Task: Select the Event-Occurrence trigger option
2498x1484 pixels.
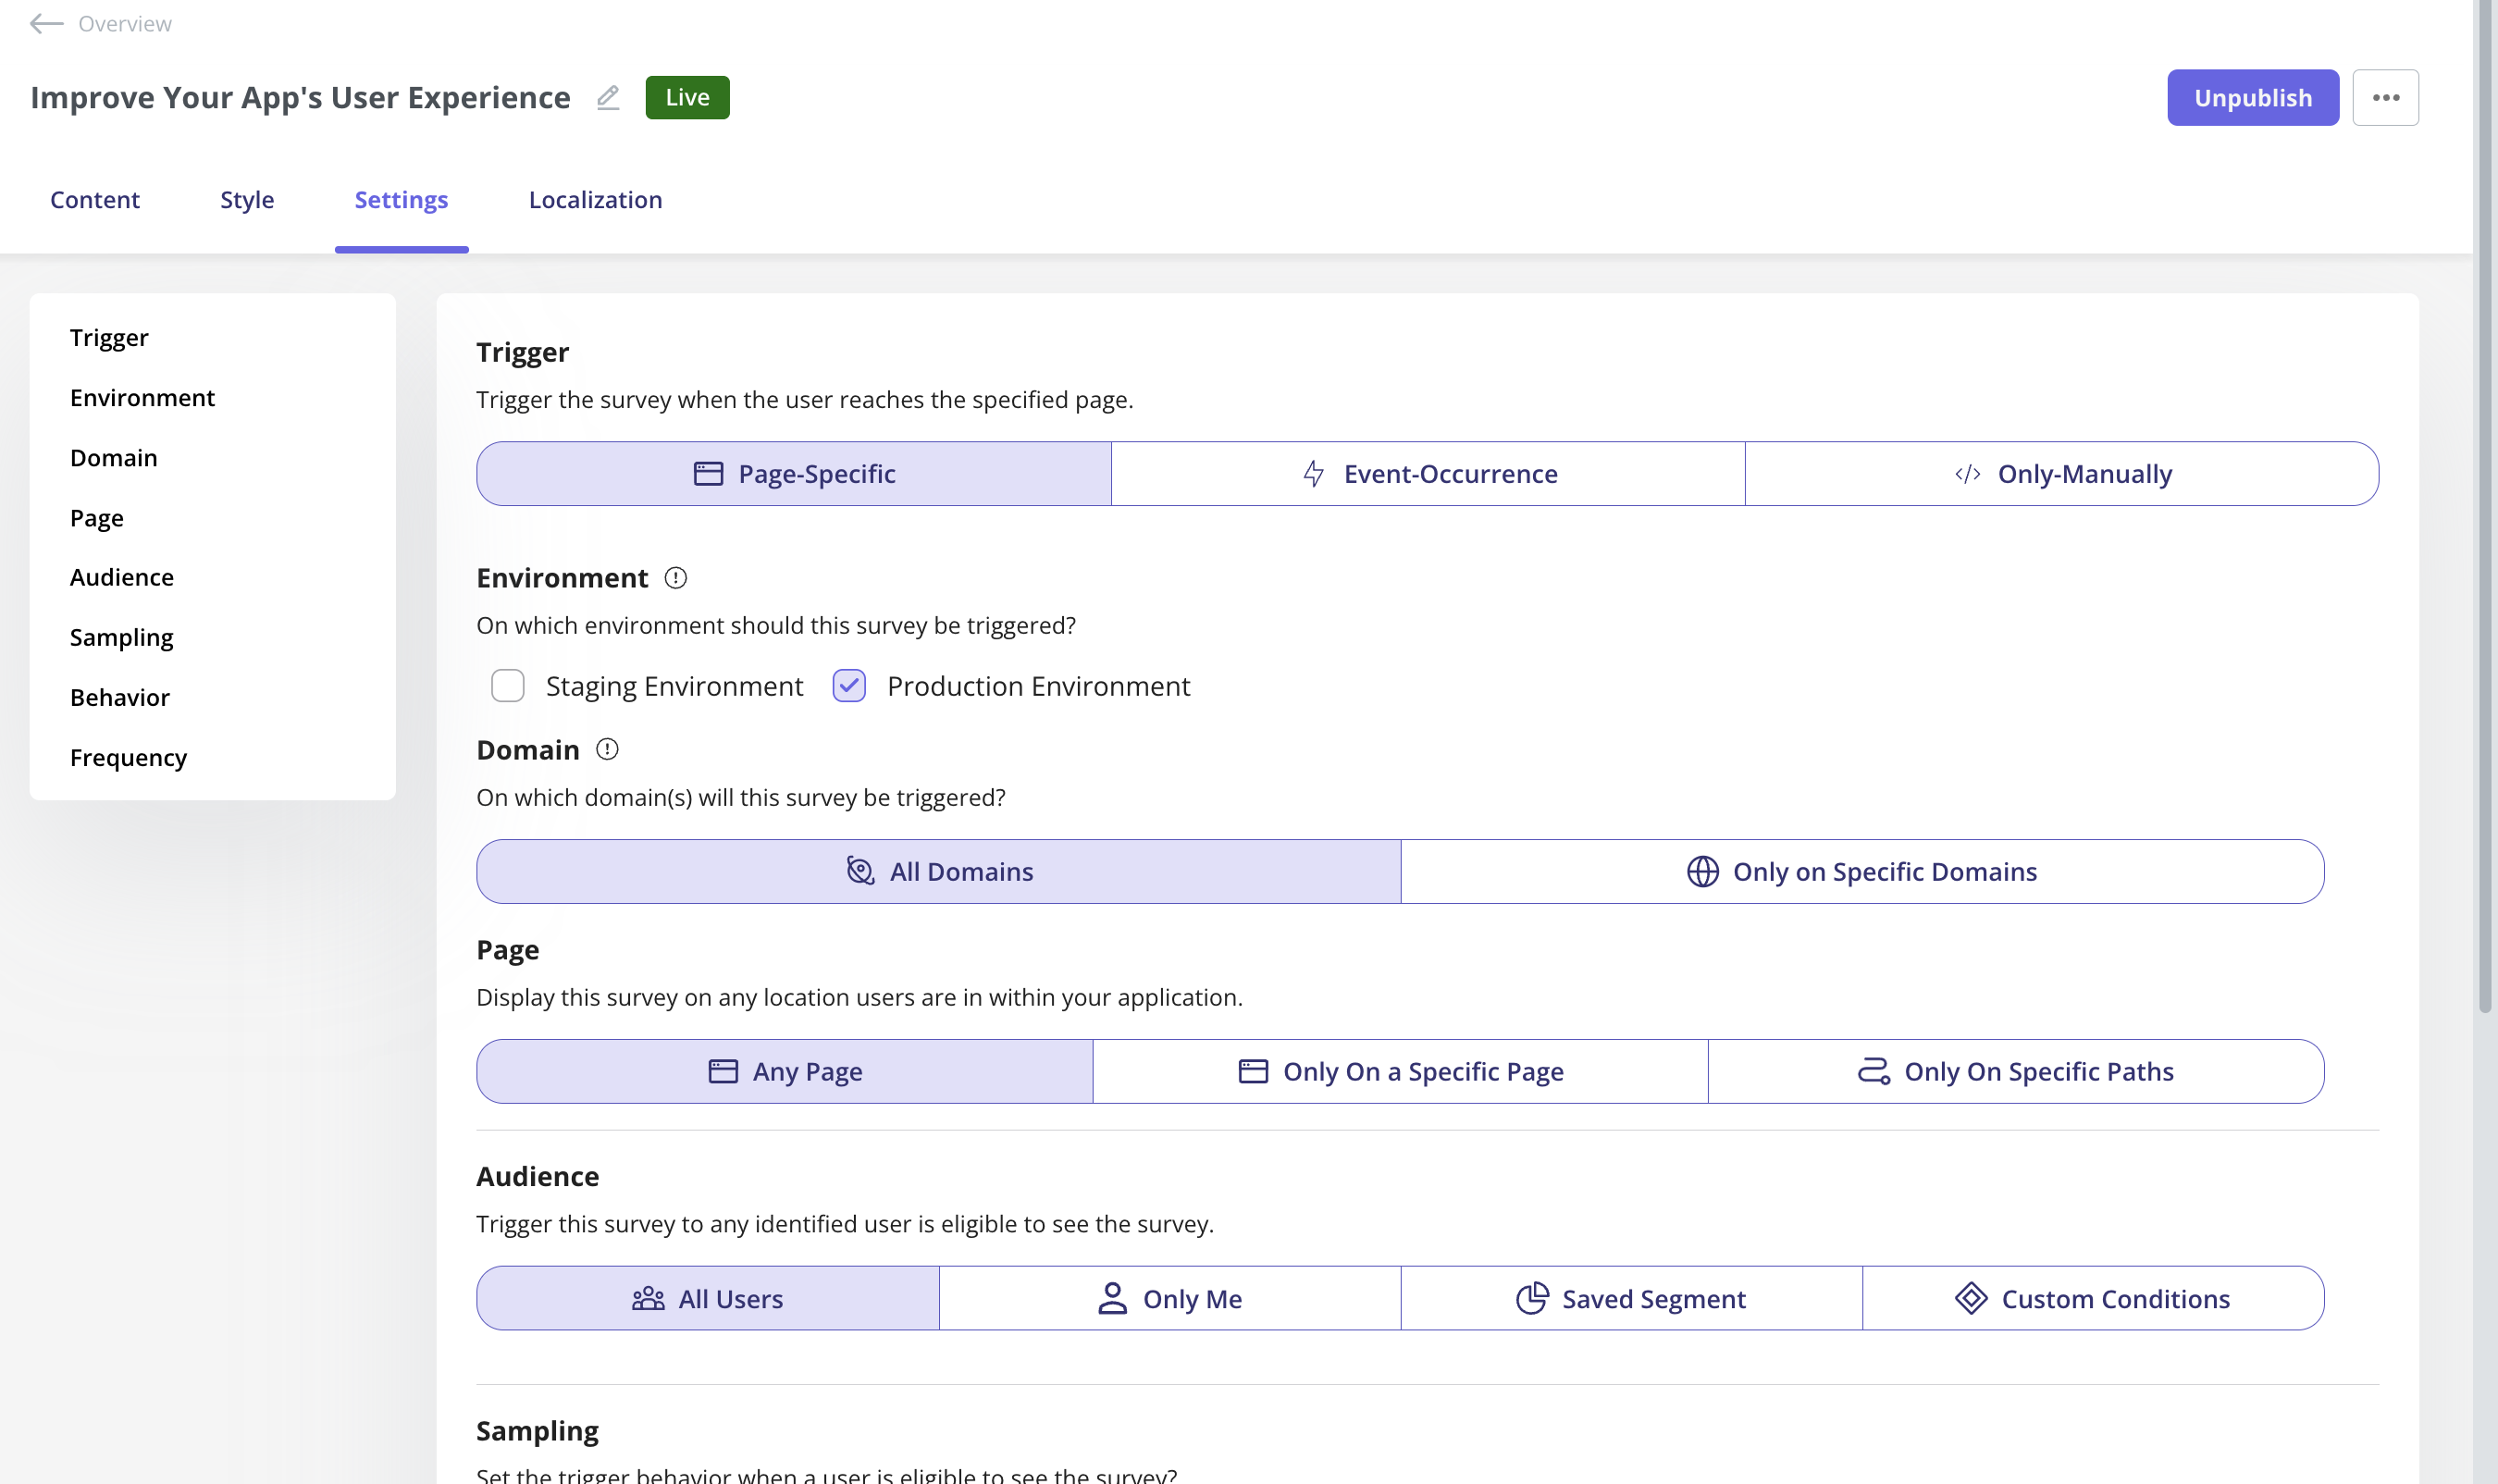Action: click(x=1428, y=474)
